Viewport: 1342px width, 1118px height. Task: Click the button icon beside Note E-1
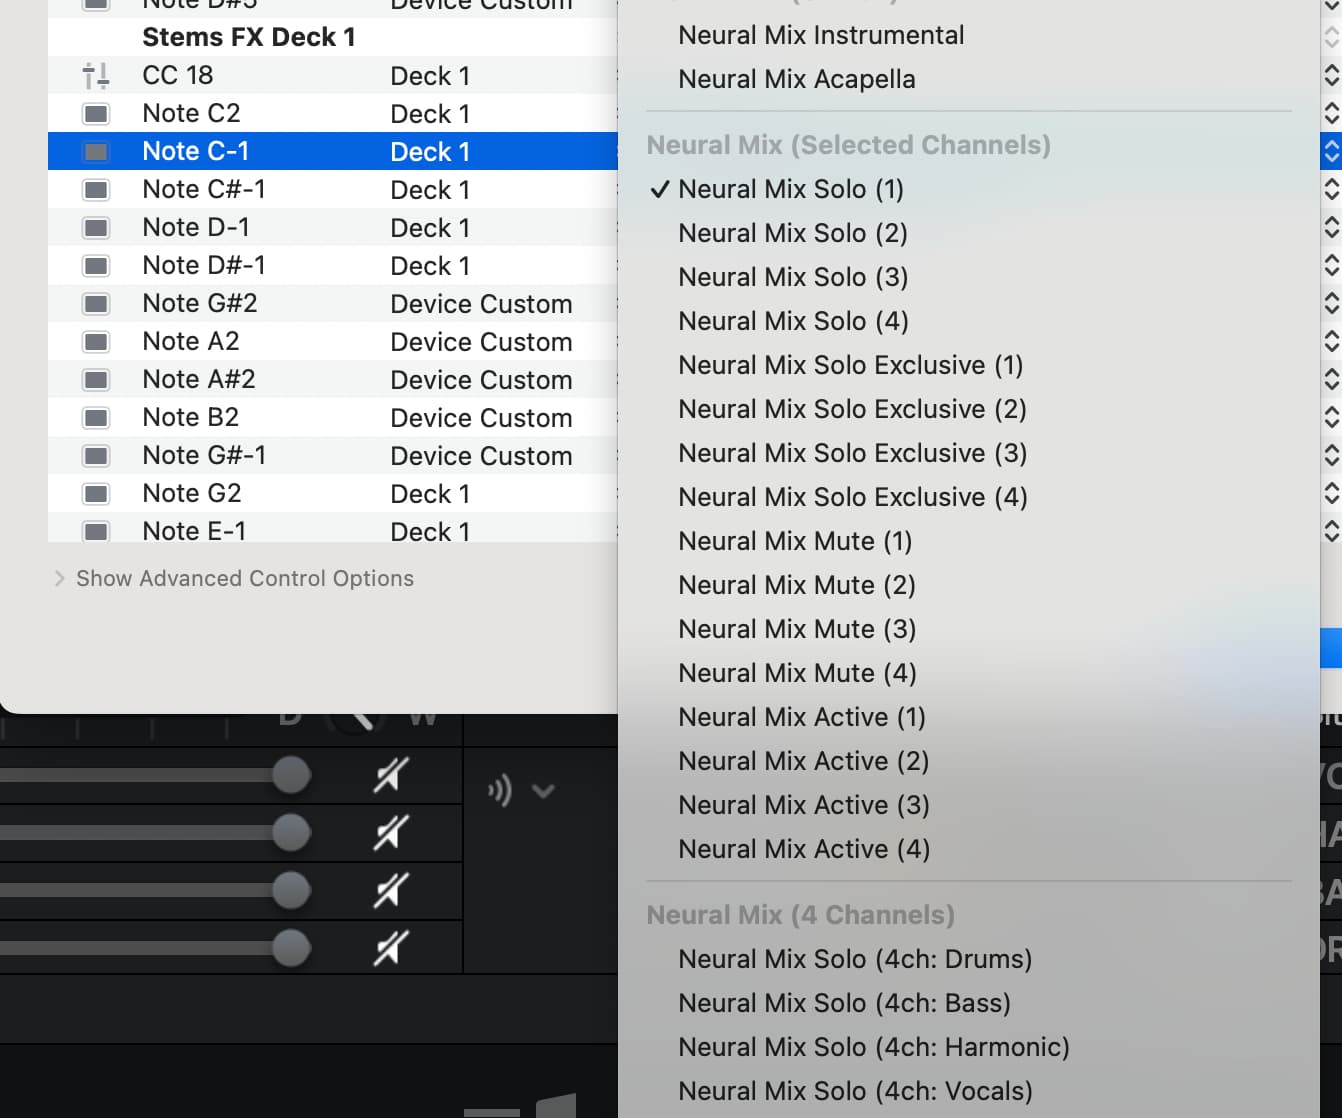coord(96,531)
